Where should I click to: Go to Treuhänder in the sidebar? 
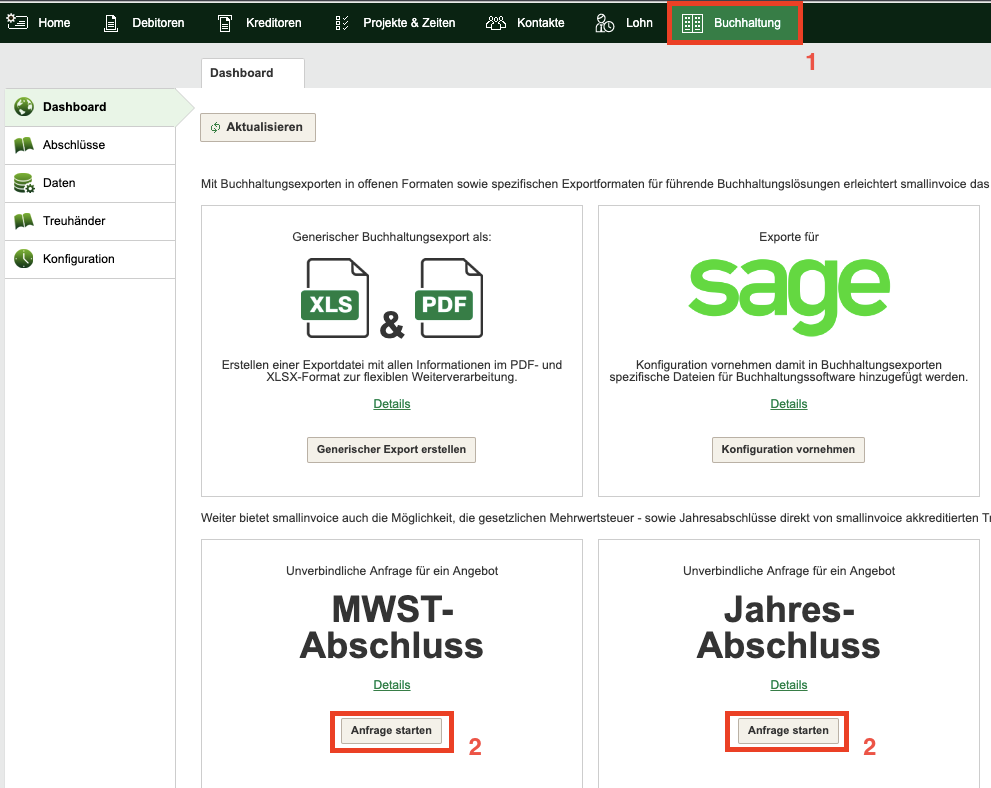(x=90, y=221)
